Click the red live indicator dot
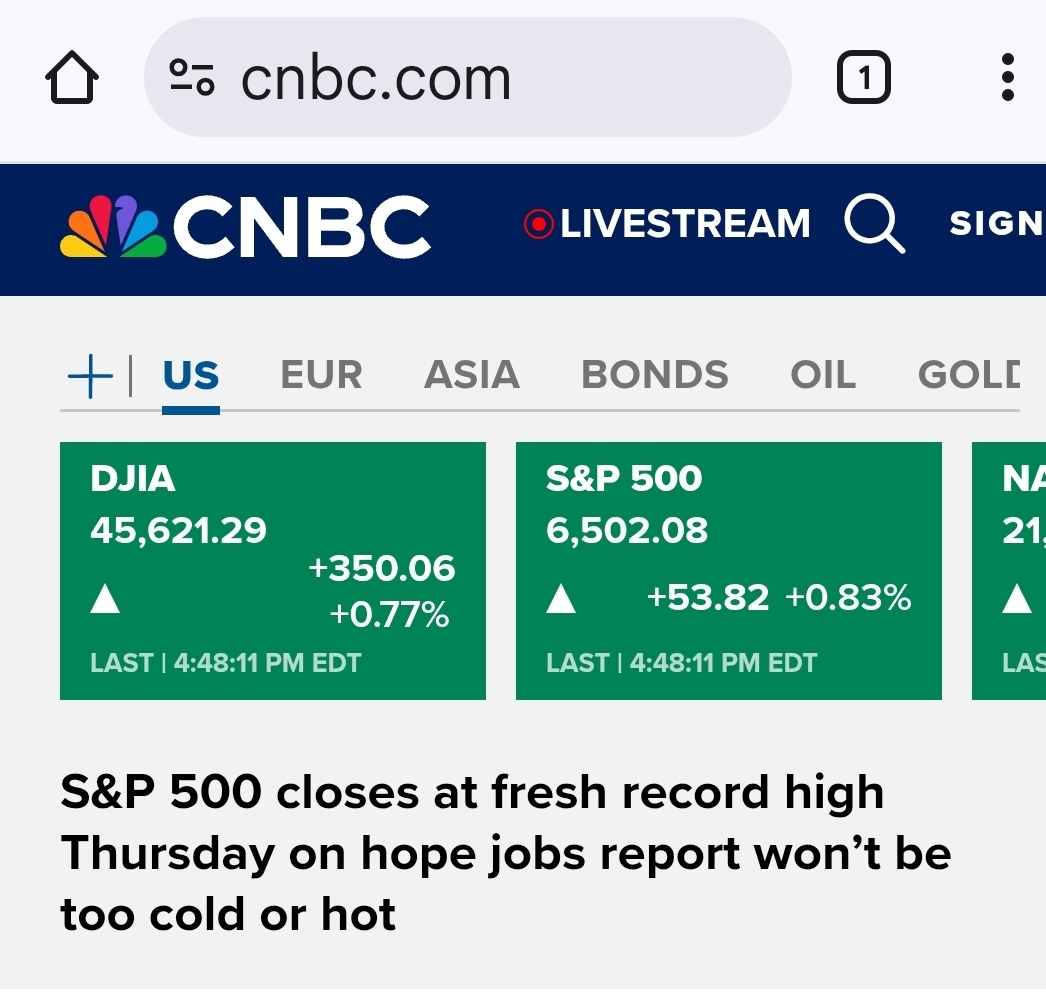1046x1007 pixels. (x=539, y=224)
